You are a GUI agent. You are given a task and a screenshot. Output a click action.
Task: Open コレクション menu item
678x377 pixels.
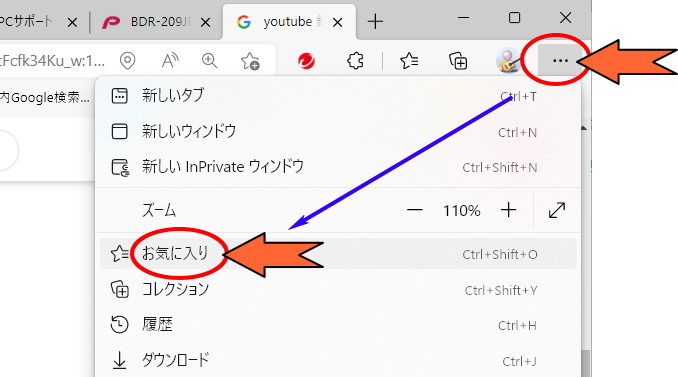(338, 290)
